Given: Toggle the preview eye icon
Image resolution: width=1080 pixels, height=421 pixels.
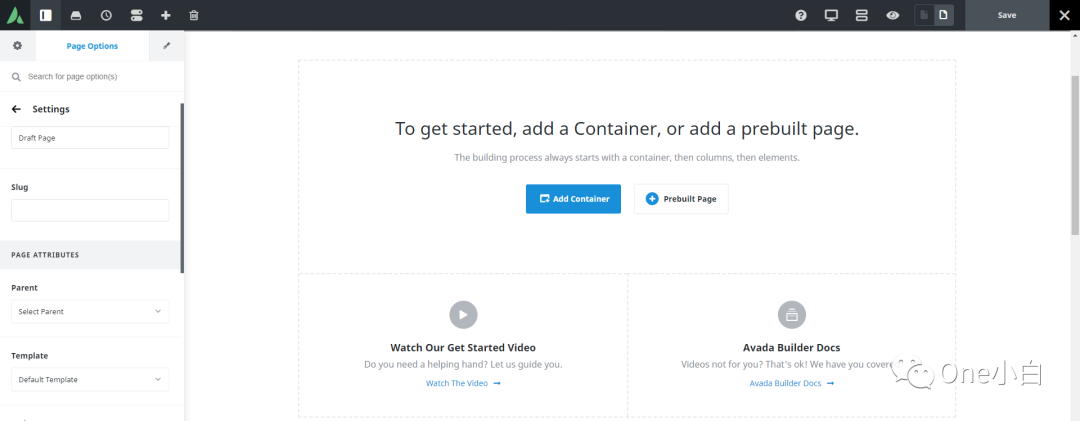Looking at the screenshot, I should [892, 15].
